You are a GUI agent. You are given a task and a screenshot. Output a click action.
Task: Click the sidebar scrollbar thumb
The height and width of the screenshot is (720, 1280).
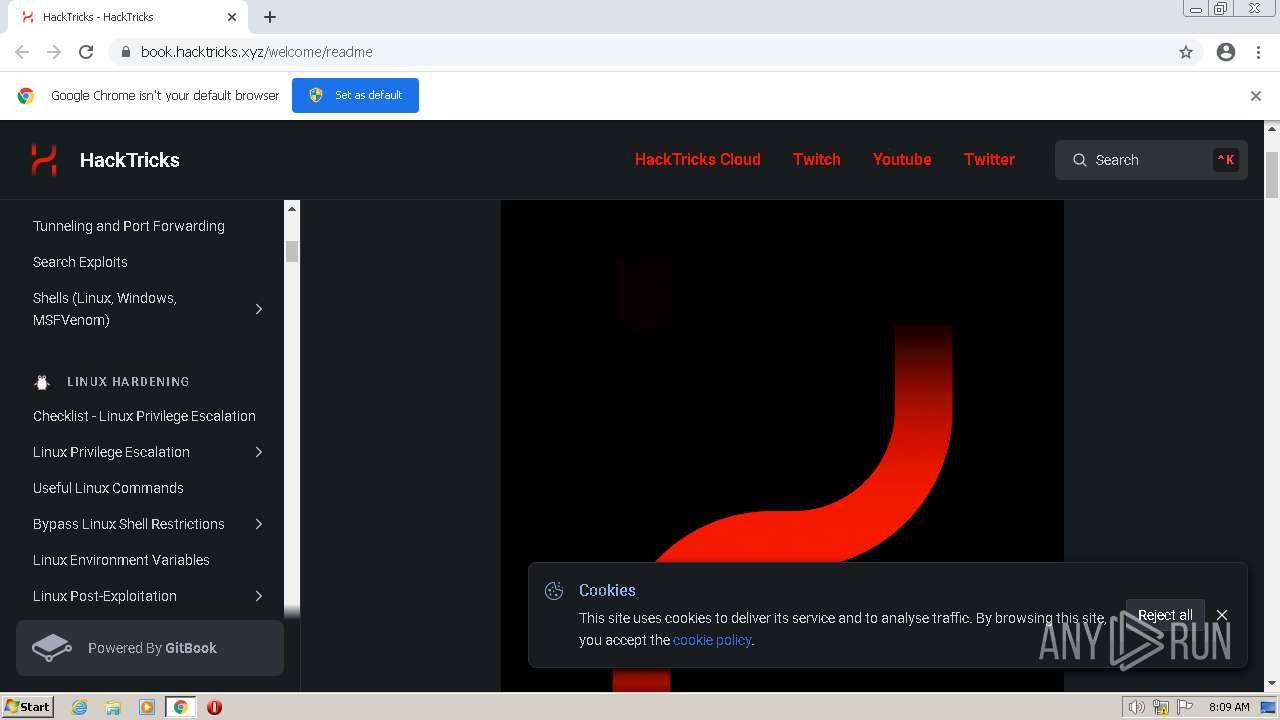(292, 251)
